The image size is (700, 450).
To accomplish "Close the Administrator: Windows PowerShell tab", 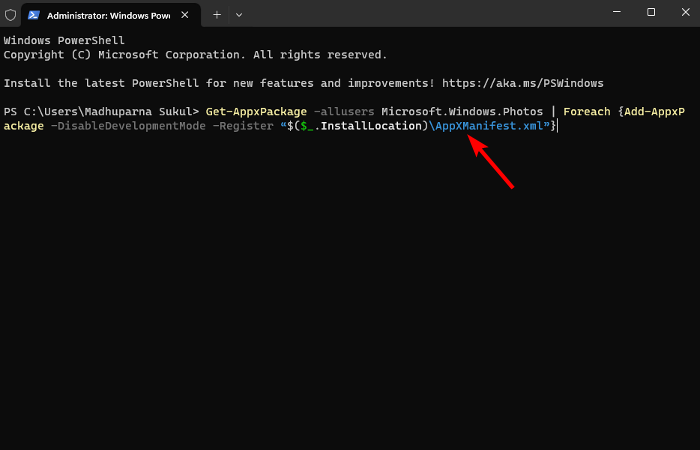I will click(188, 15).
